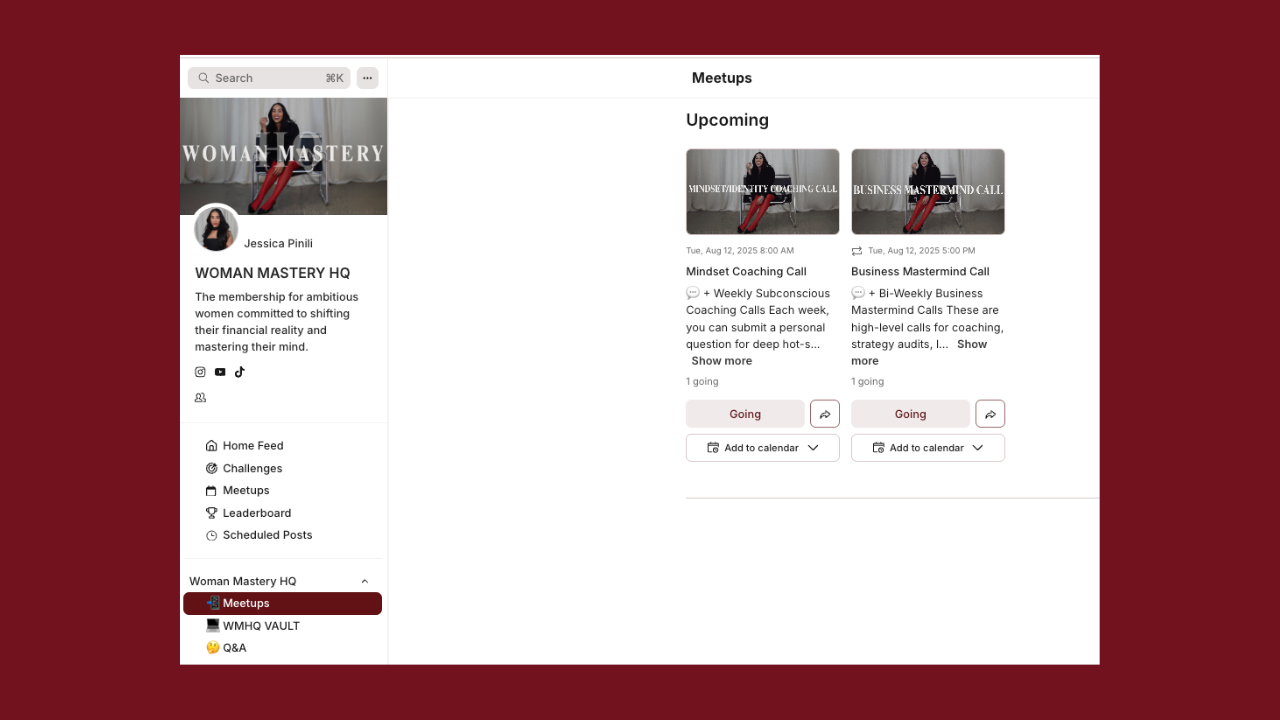Toggle Going on Mindset Coaching Call
This screenshot has width=1280, height=720.
coord(745,414)
